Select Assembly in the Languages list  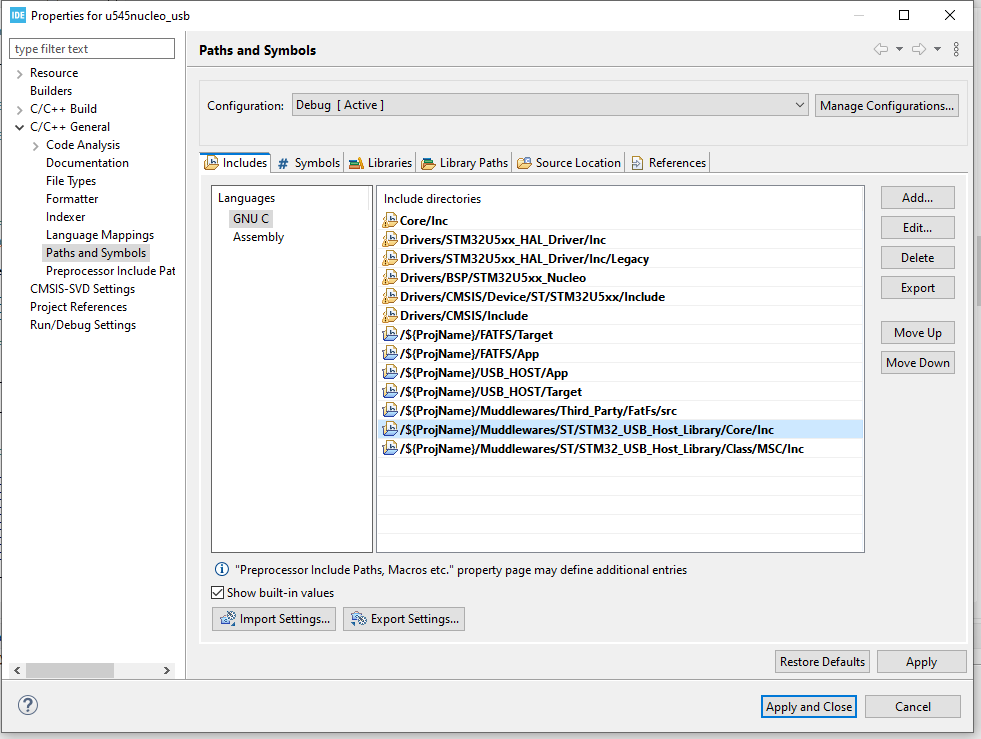[258, 237]
